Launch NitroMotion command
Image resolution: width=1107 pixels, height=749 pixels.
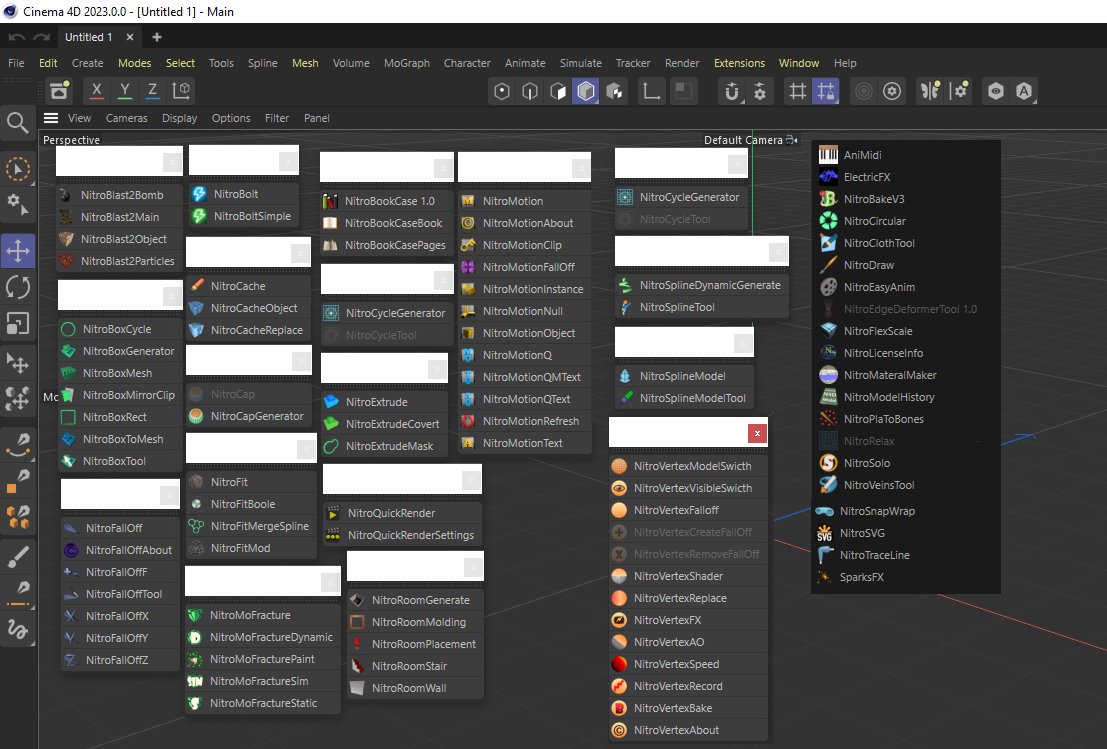524,201
